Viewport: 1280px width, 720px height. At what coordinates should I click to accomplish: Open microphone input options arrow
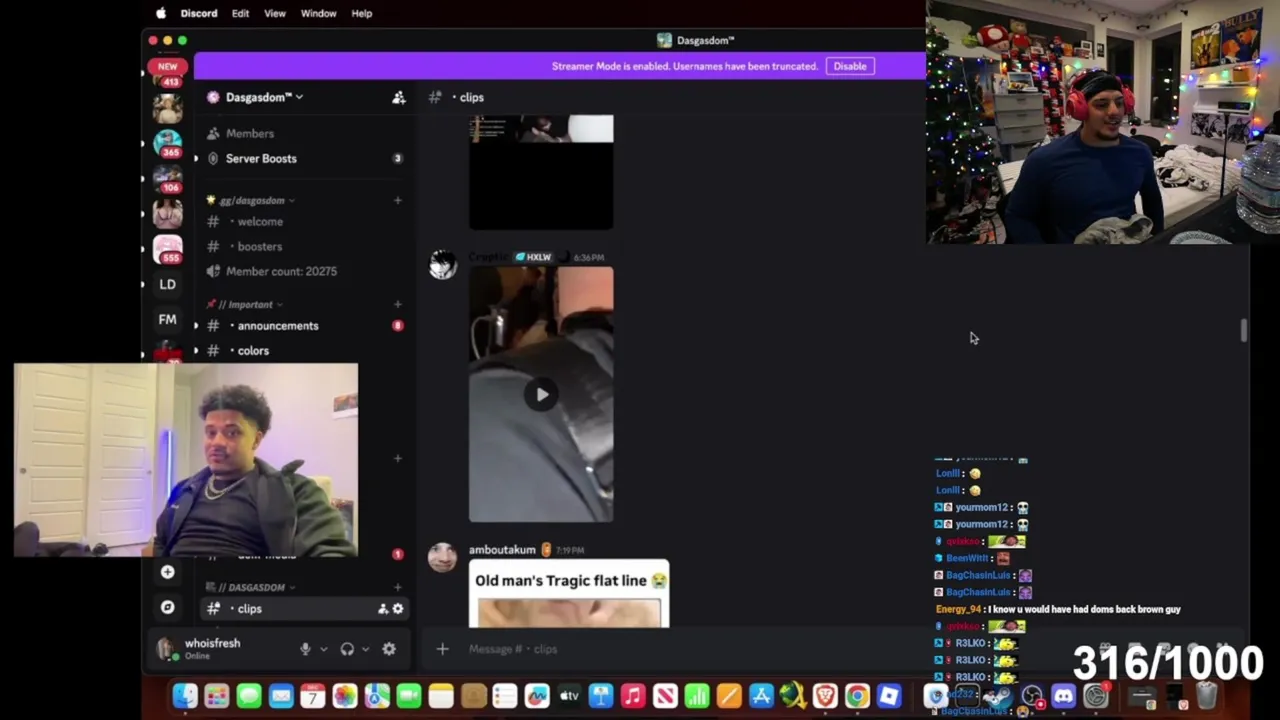click(323, 649)
